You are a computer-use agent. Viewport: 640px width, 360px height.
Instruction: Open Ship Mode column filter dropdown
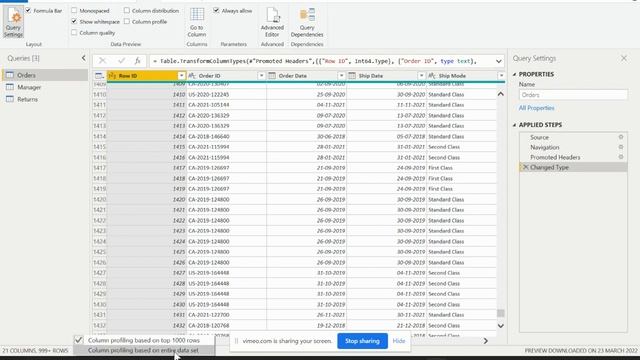tap(501, 76)
